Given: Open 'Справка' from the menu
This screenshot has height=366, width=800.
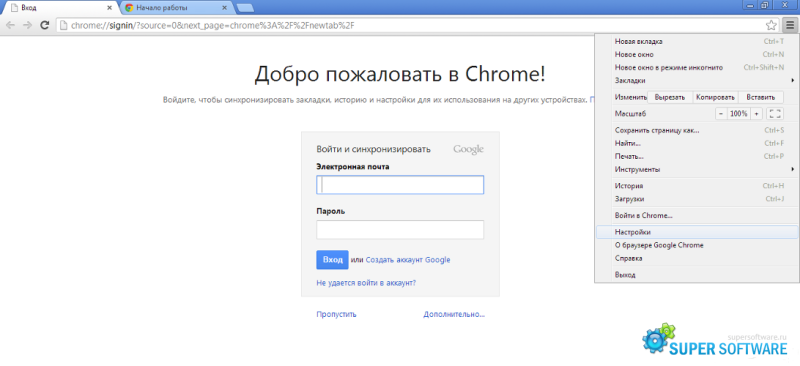Looking at the screenshot, I should (697, 258).
